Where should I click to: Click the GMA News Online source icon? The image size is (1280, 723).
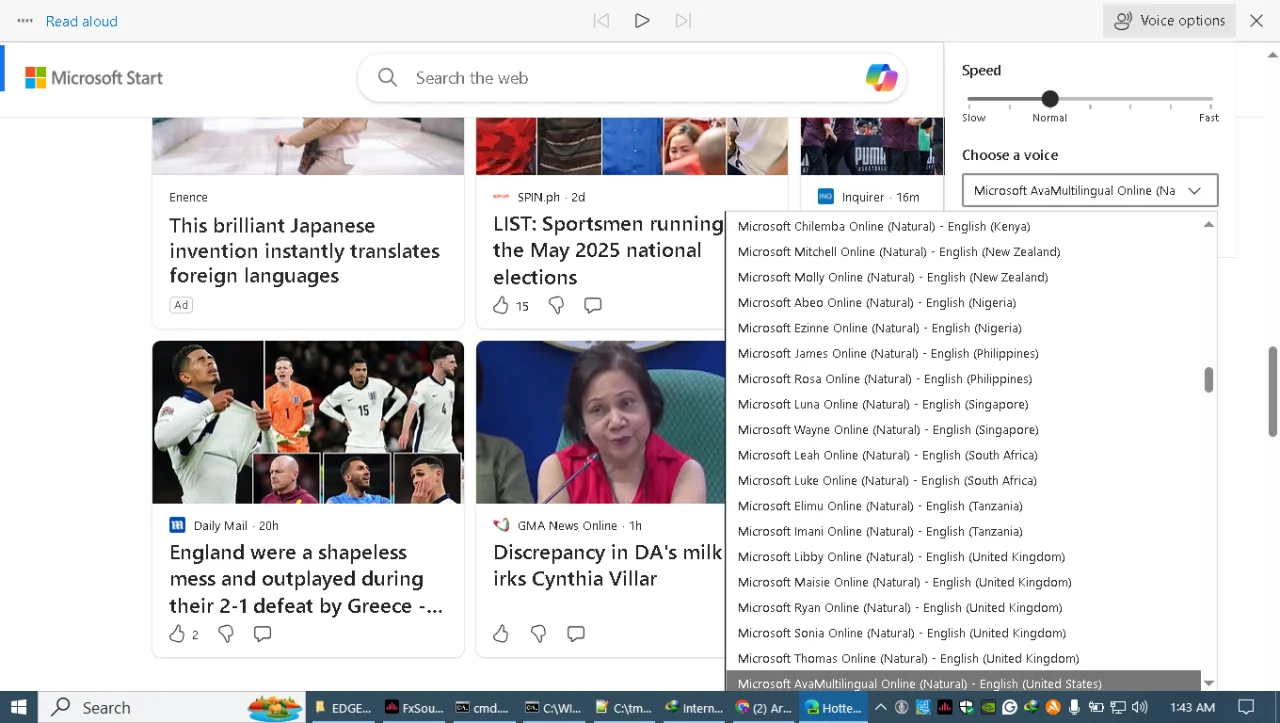click(501, 525)
